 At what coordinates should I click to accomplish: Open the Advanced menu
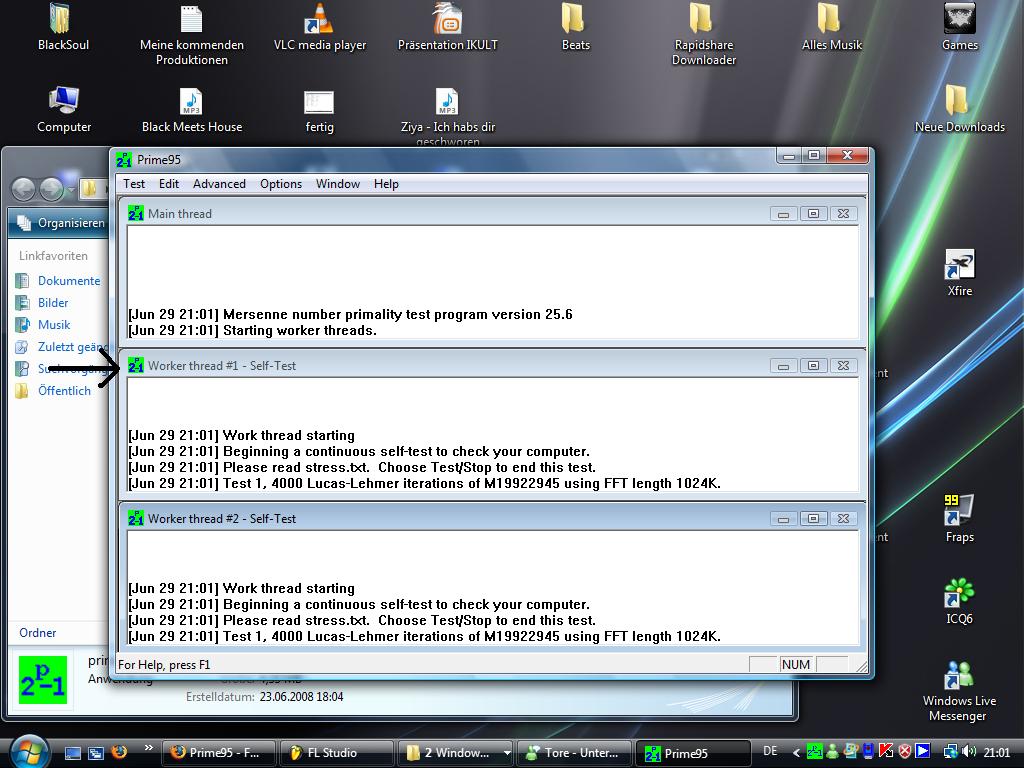tap(219, 184)
